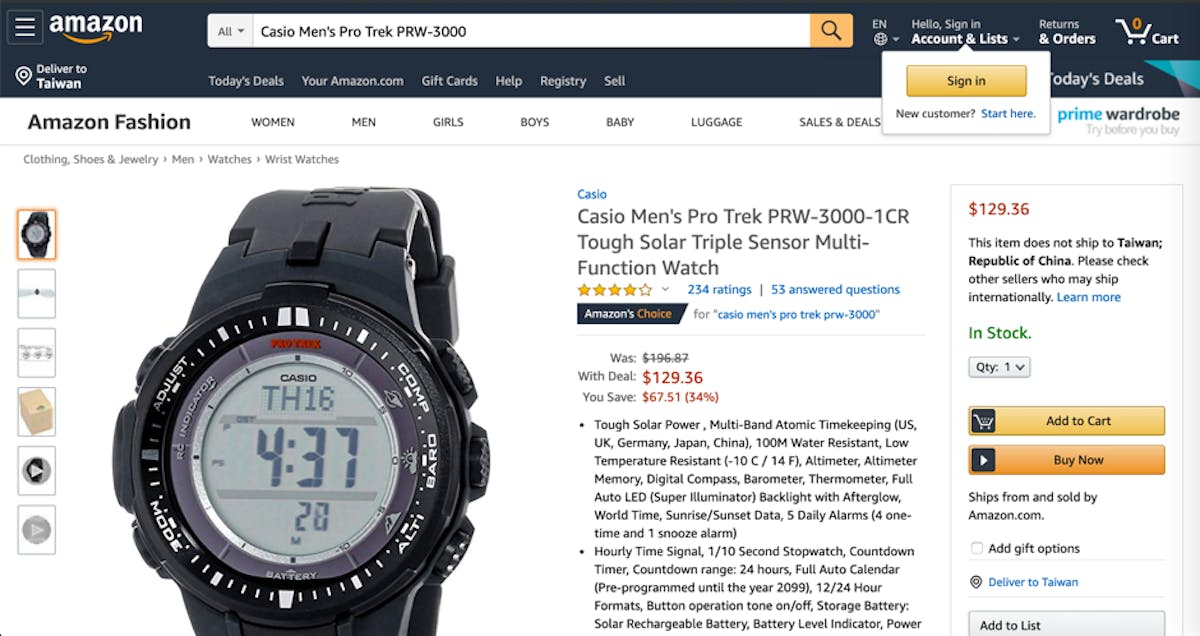Click the cart icon on Add to Cart
This screenshot has width=1200, height=636.
click(x=983, y=421)
